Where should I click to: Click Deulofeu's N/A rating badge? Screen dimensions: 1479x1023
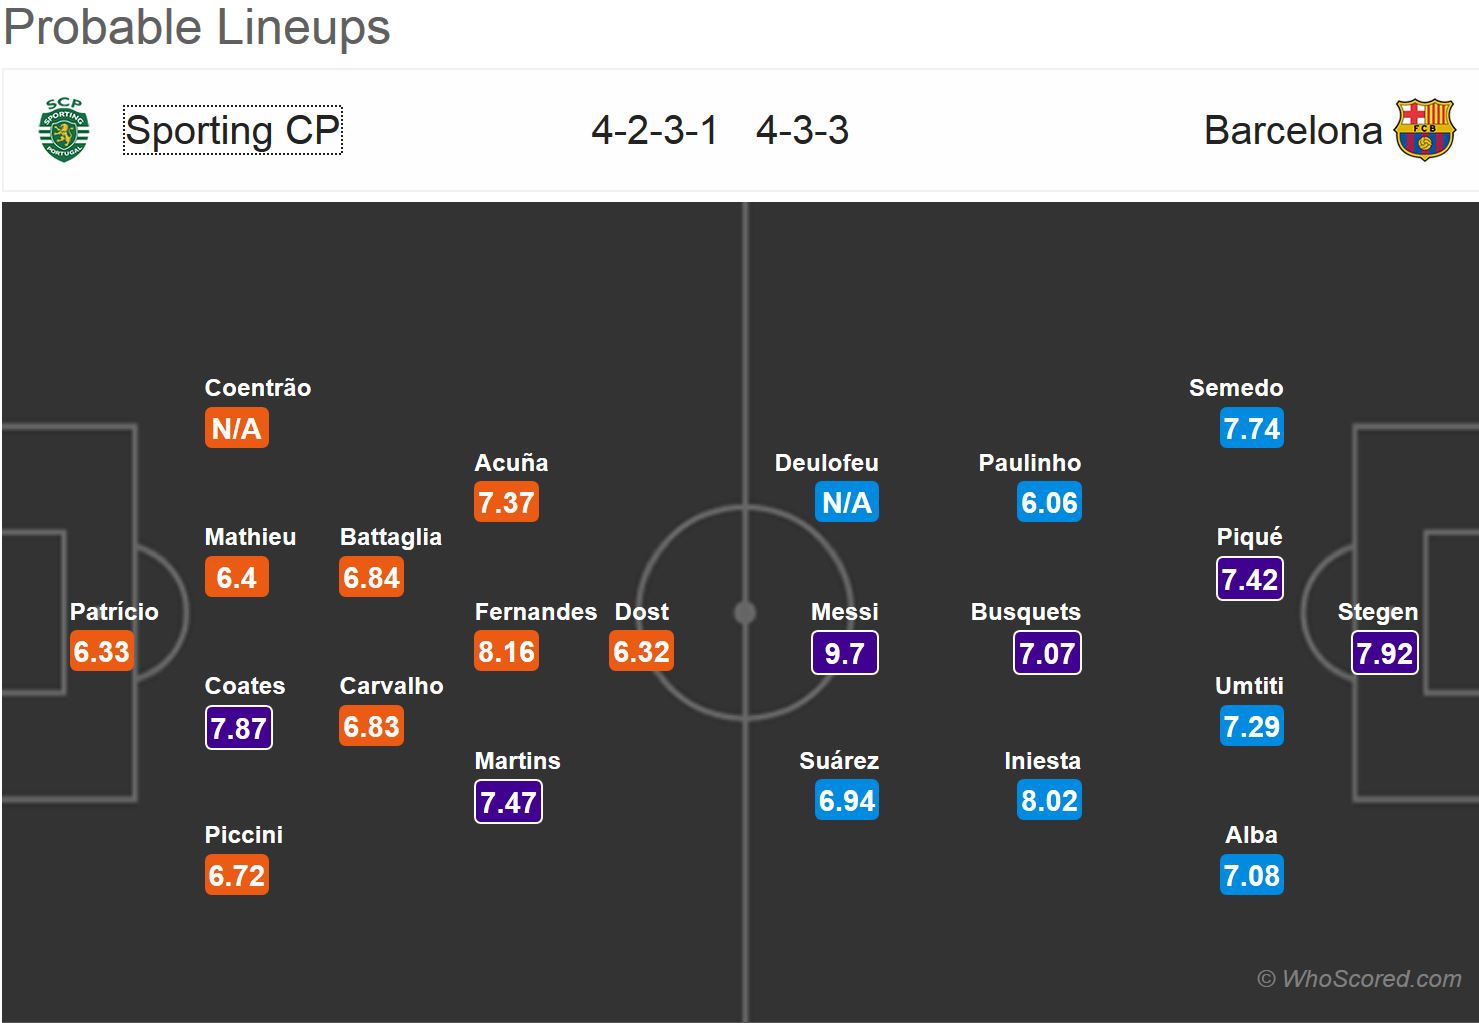click(847, 503)
